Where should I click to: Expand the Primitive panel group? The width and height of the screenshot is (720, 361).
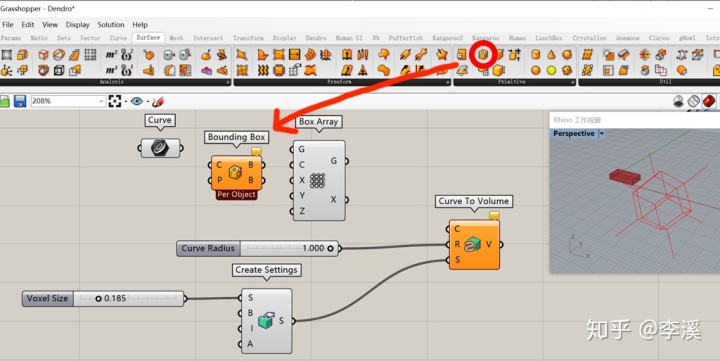573,82
